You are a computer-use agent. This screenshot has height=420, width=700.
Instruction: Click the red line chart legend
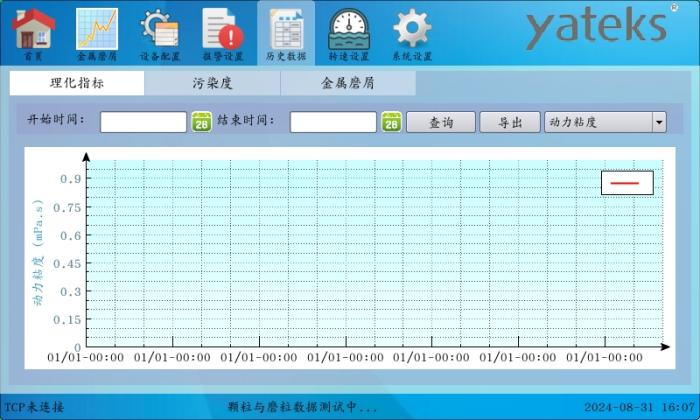coord(626,183)
